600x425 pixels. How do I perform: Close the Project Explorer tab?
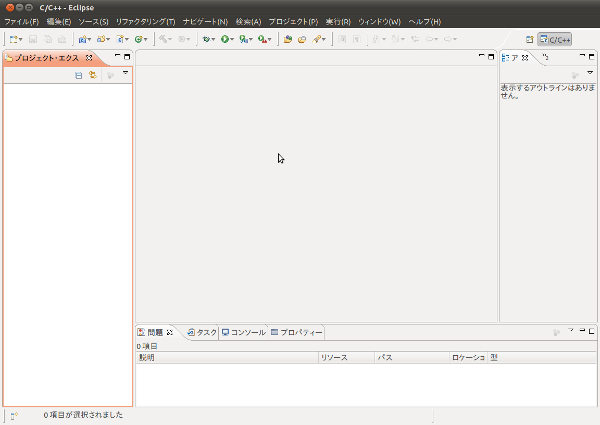coord(89,58)
